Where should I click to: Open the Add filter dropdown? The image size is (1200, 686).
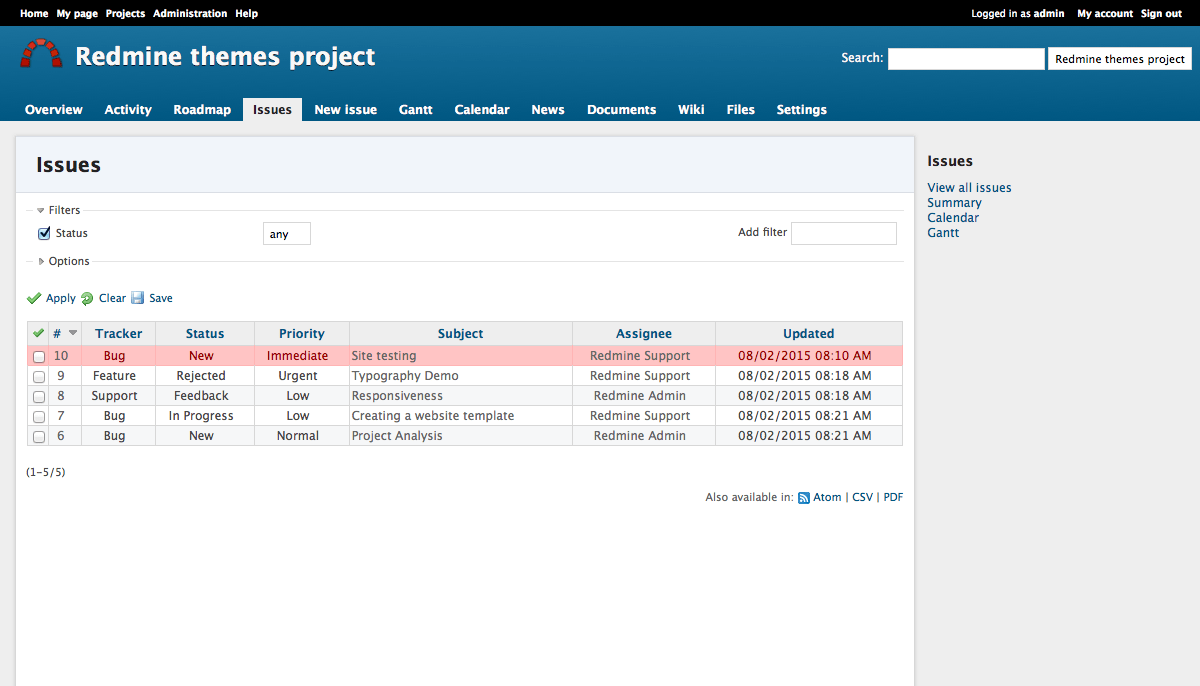pos(844,233)
